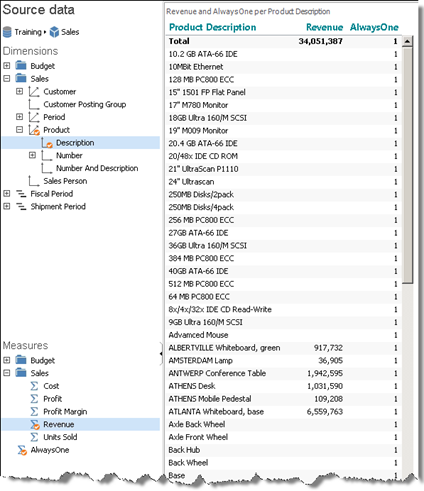
Task: Select Number And Description tree item
Action: click(97, 168)
